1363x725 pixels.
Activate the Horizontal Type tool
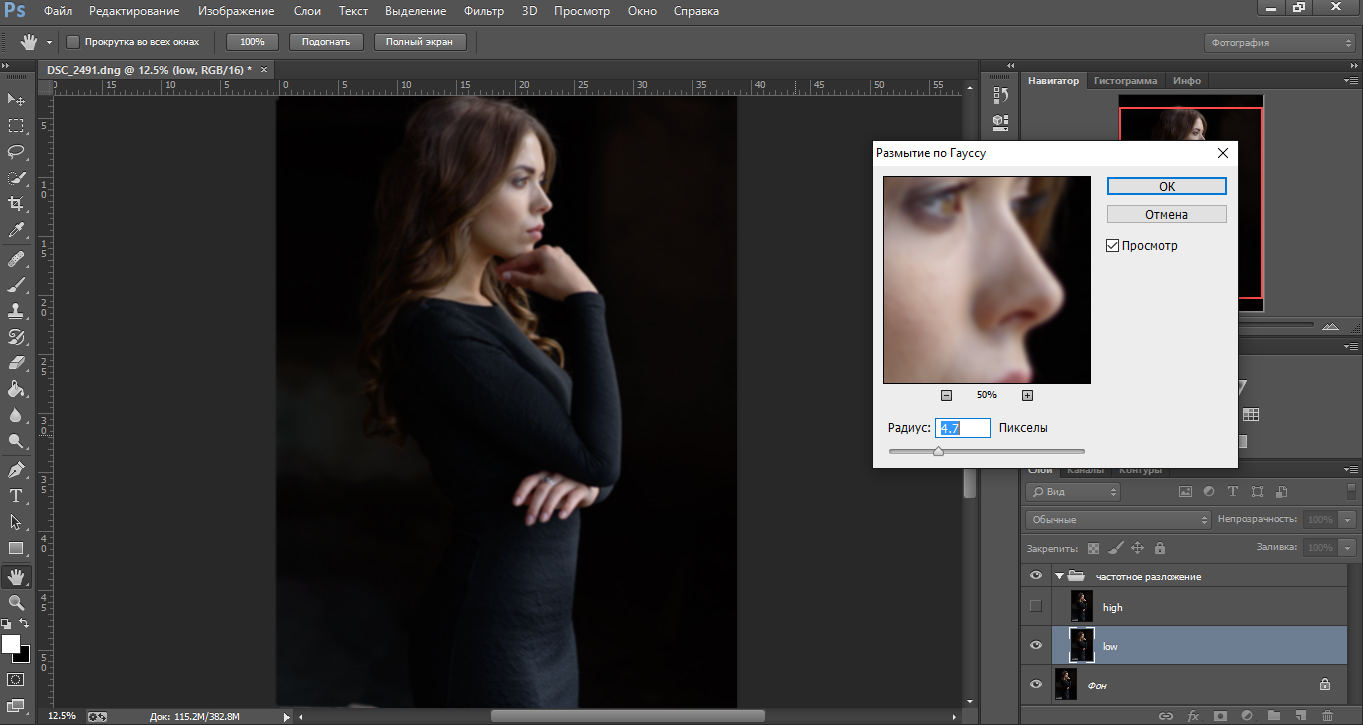(x=16, y=495)
